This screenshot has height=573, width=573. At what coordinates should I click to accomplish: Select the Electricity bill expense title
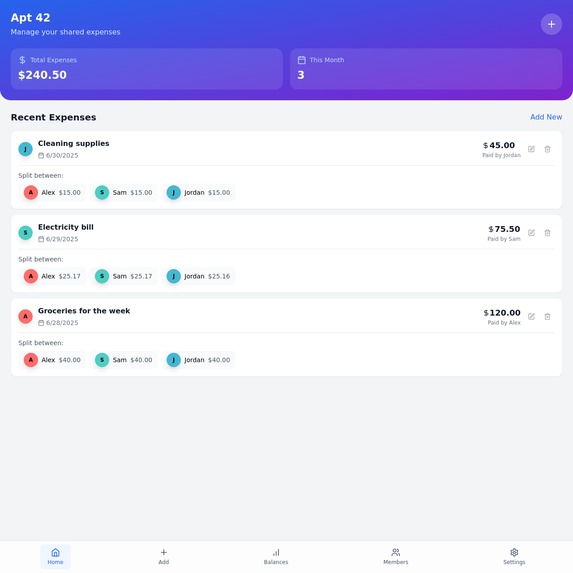pos(66,227)
